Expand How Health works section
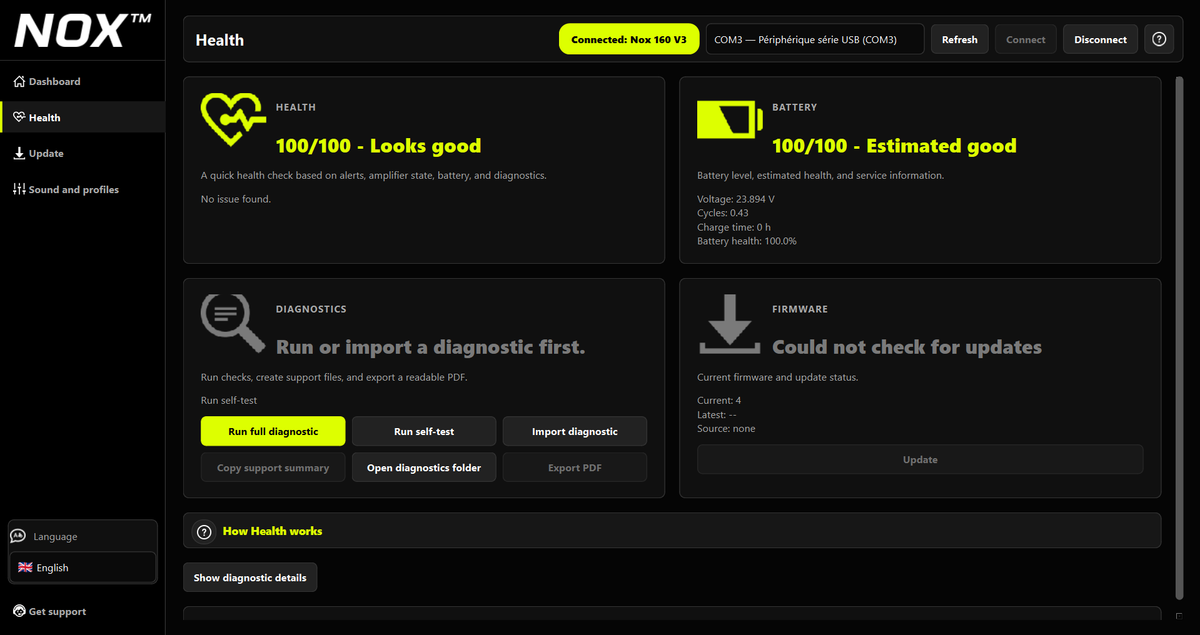1200x635 pixels. pyautogui.click(x=672, y=530)
